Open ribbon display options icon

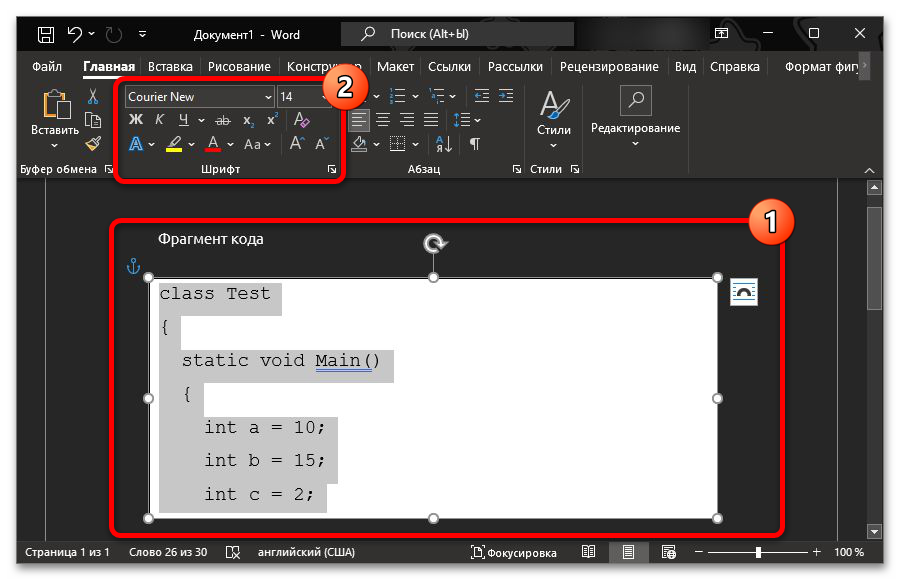(721, 33)
